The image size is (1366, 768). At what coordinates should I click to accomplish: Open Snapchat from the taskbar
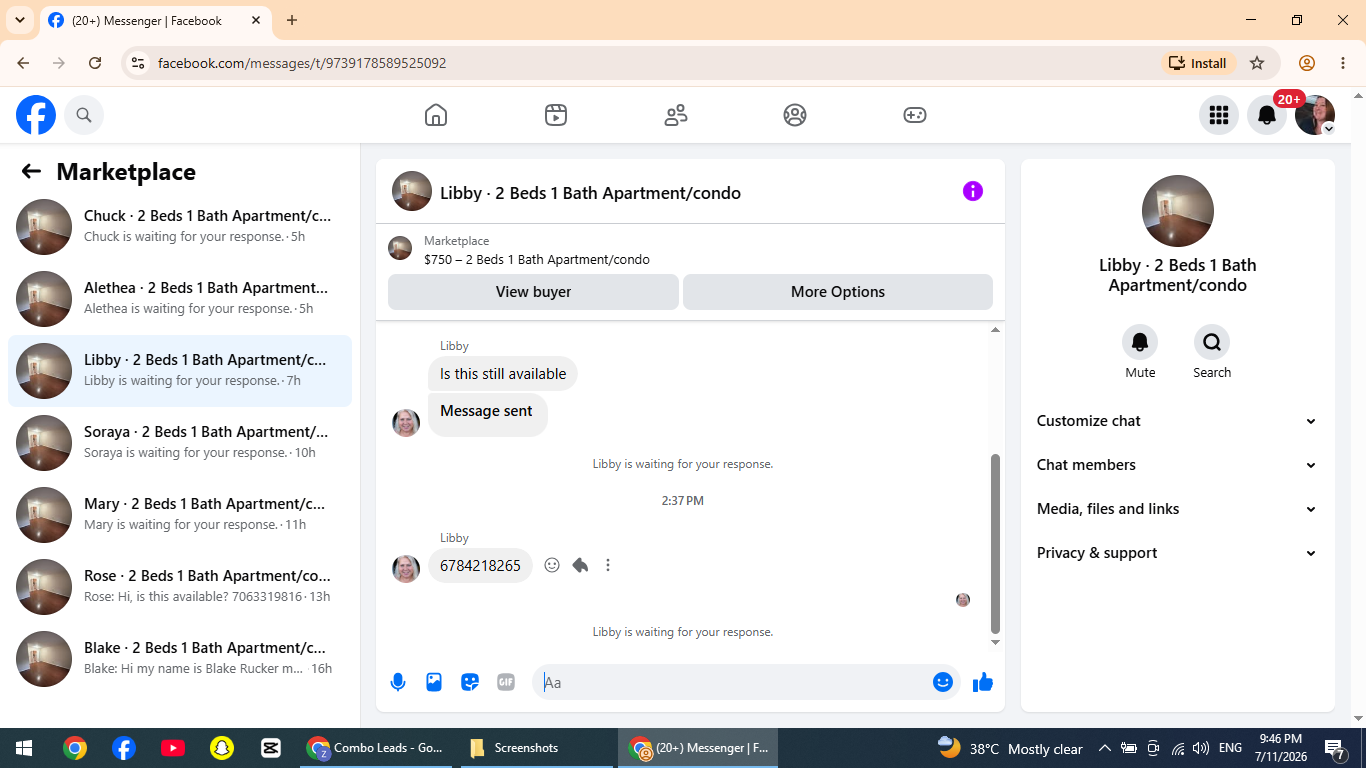[x=221, y=748]
